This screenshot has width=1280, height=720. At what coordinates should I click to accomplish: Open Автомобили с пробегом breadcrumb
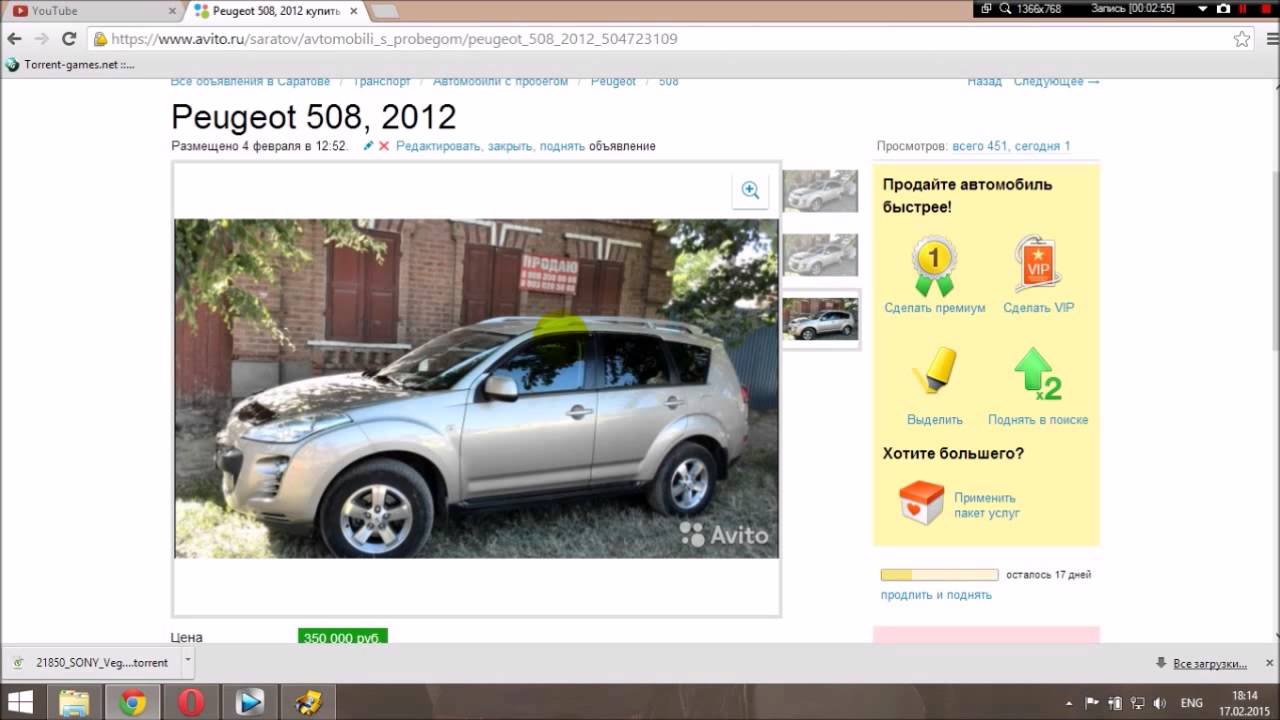coord(500,81)
